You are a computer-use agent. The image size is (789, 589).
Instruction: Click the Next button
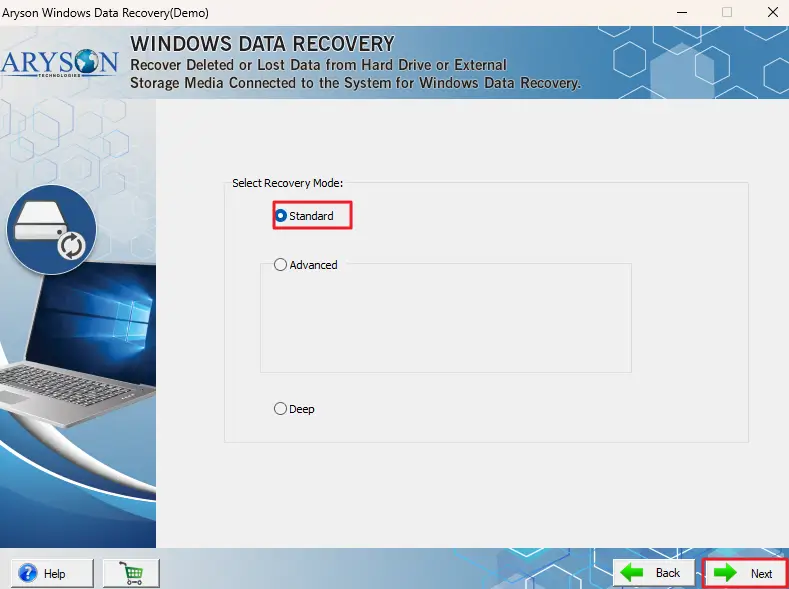point(745,573)
